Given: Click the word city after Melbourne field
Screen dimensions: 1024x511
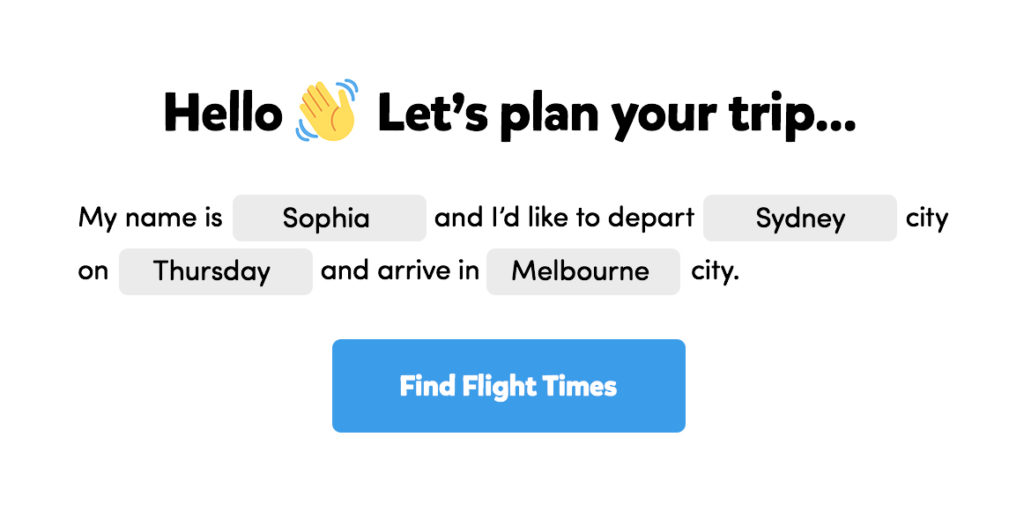Looking at the screenshot, I should click(x=714, y=271).
